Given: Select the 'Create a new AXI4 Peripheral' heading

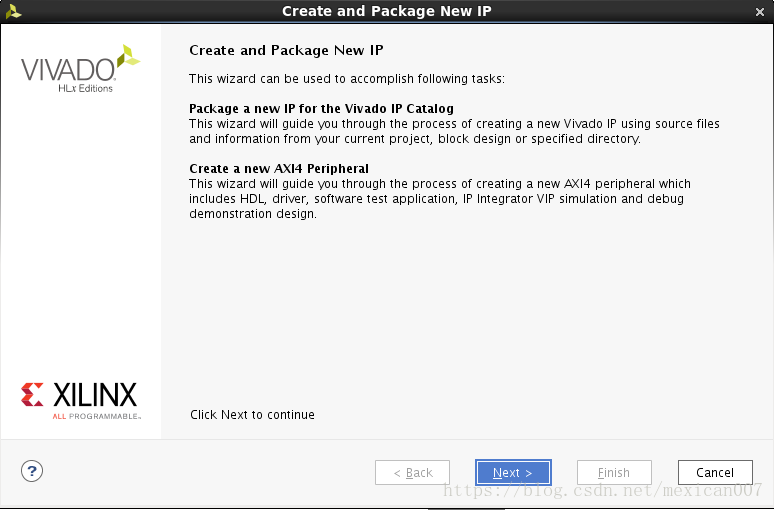Looking at the screenshot, I should 279,168.
